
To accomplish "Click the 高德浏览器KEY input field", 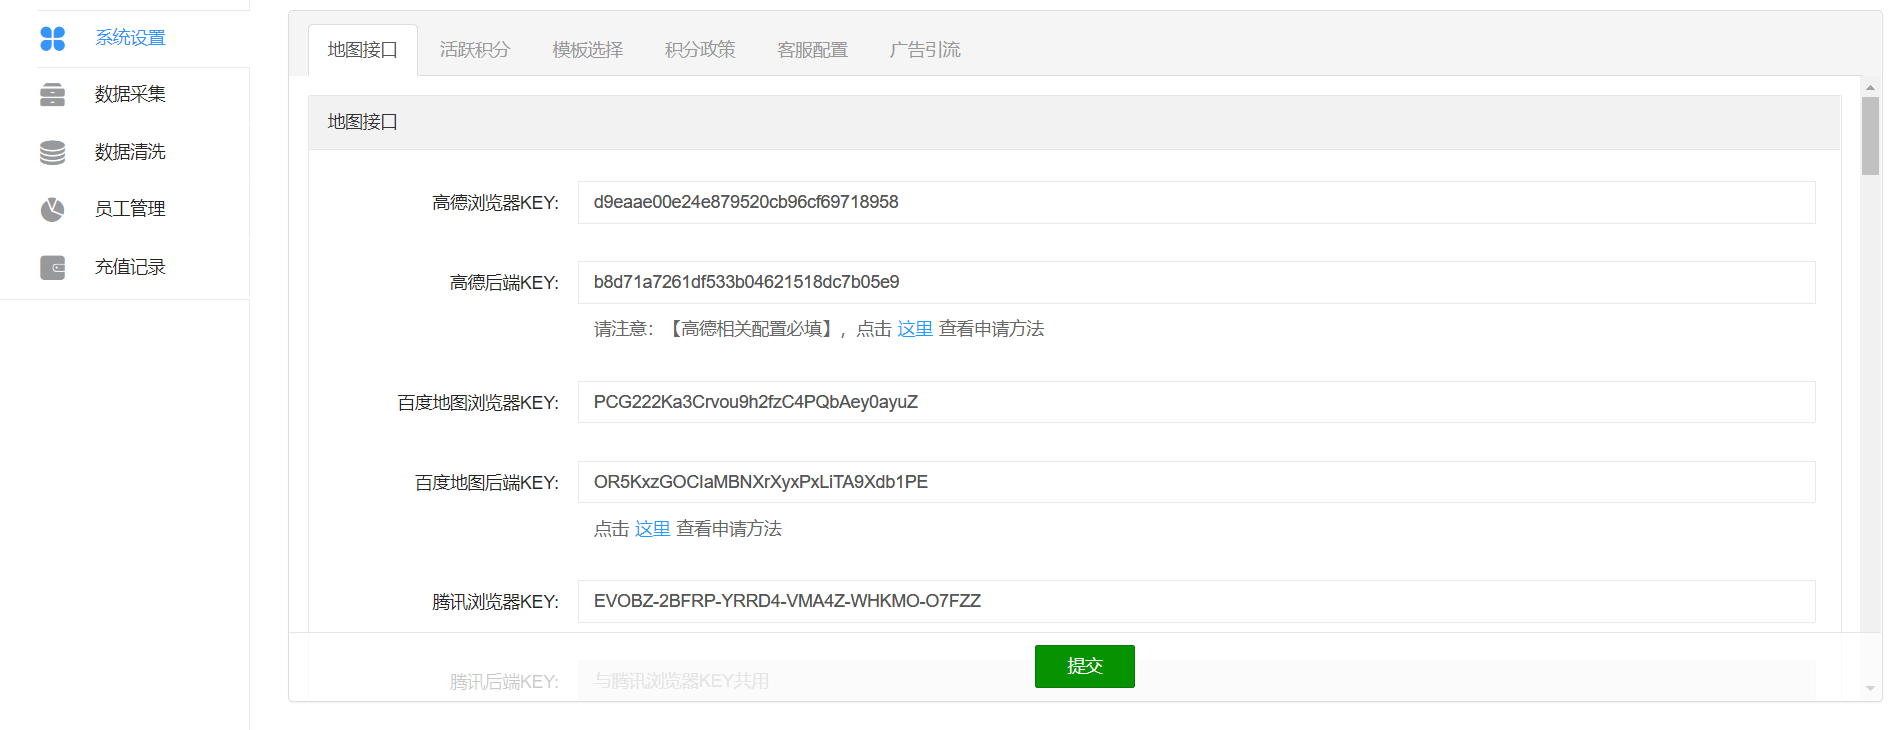I will 1196,202.
